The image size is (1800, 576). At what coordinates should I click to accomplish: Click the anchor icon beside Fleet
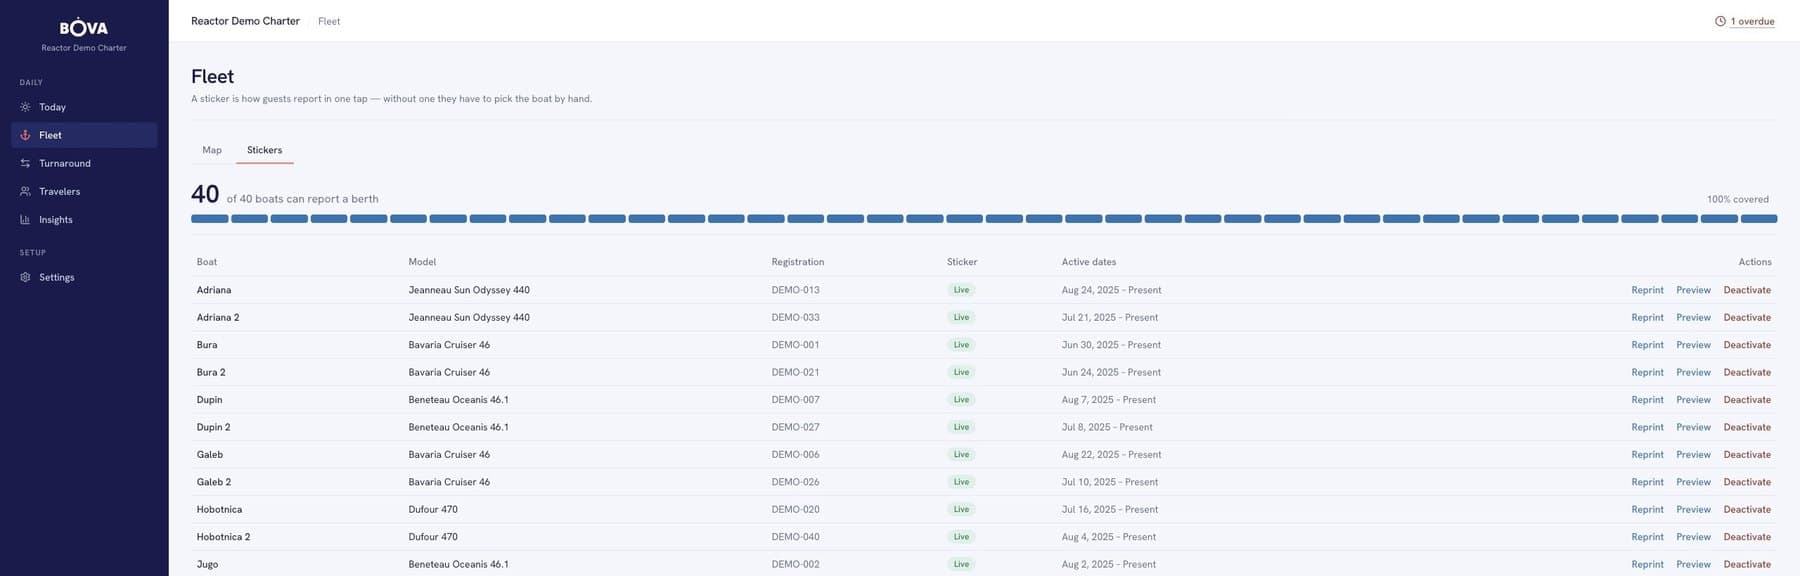[25, 135]
